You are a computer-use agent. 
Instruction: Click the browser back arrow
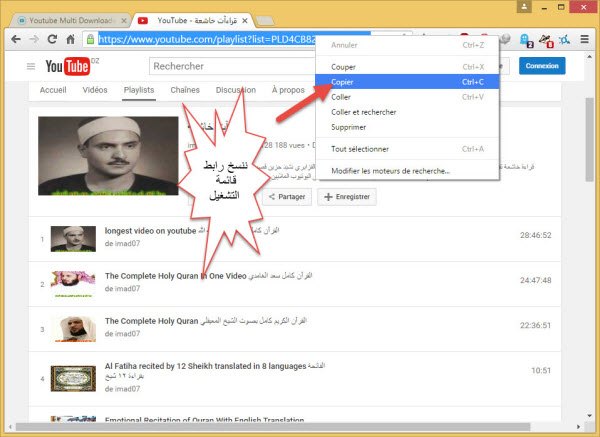click(x=16, y=39)
